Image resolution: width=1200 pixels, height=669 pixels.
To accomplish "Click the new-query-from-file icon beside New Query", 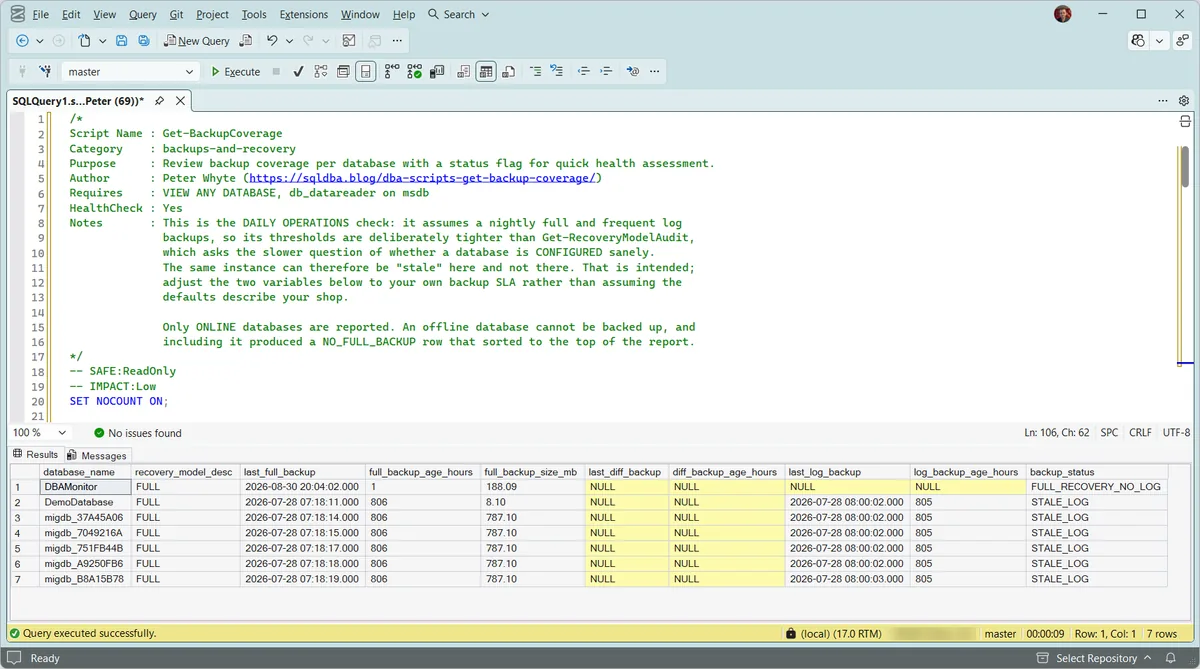I will 246,41.
